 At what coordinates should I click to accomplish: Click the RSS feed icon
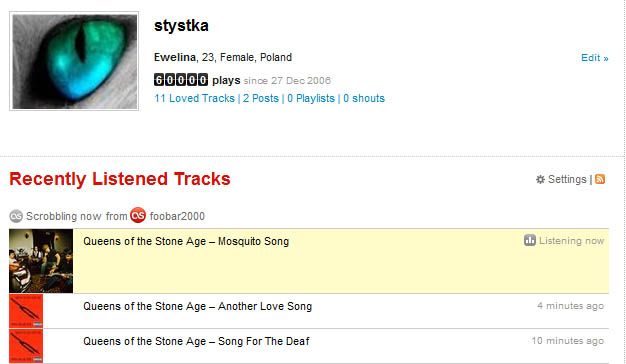[x=600, y=179]
